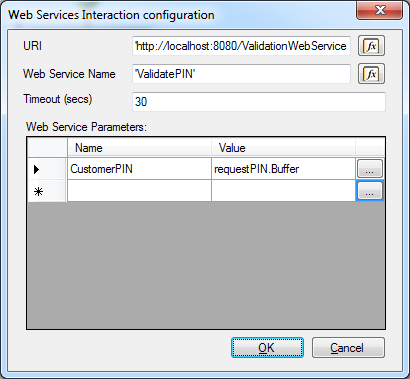Click the empty Value cell in new row
The height and width of the screenshot is (379, 410).
[283, 191]
